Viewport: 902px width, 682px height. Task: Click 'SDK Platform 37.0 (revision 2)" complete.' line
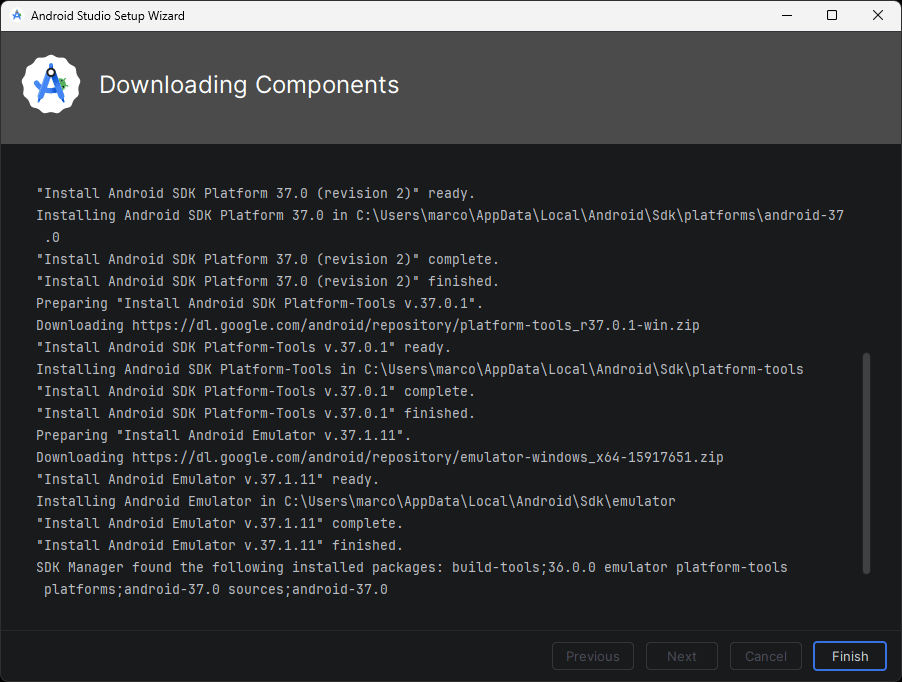[x=267, y=259]
